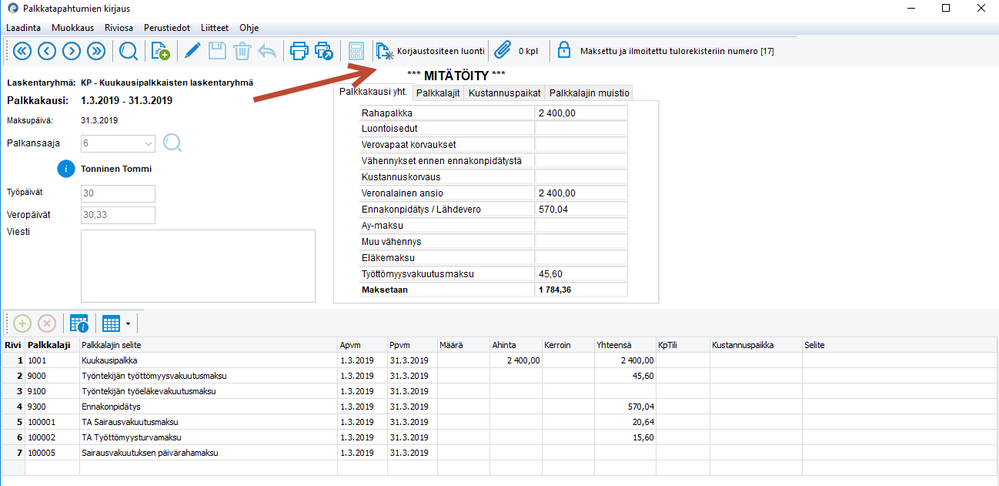Create a new document with the plus icon
Screen dimensions: 999x486
pos(160,51)
